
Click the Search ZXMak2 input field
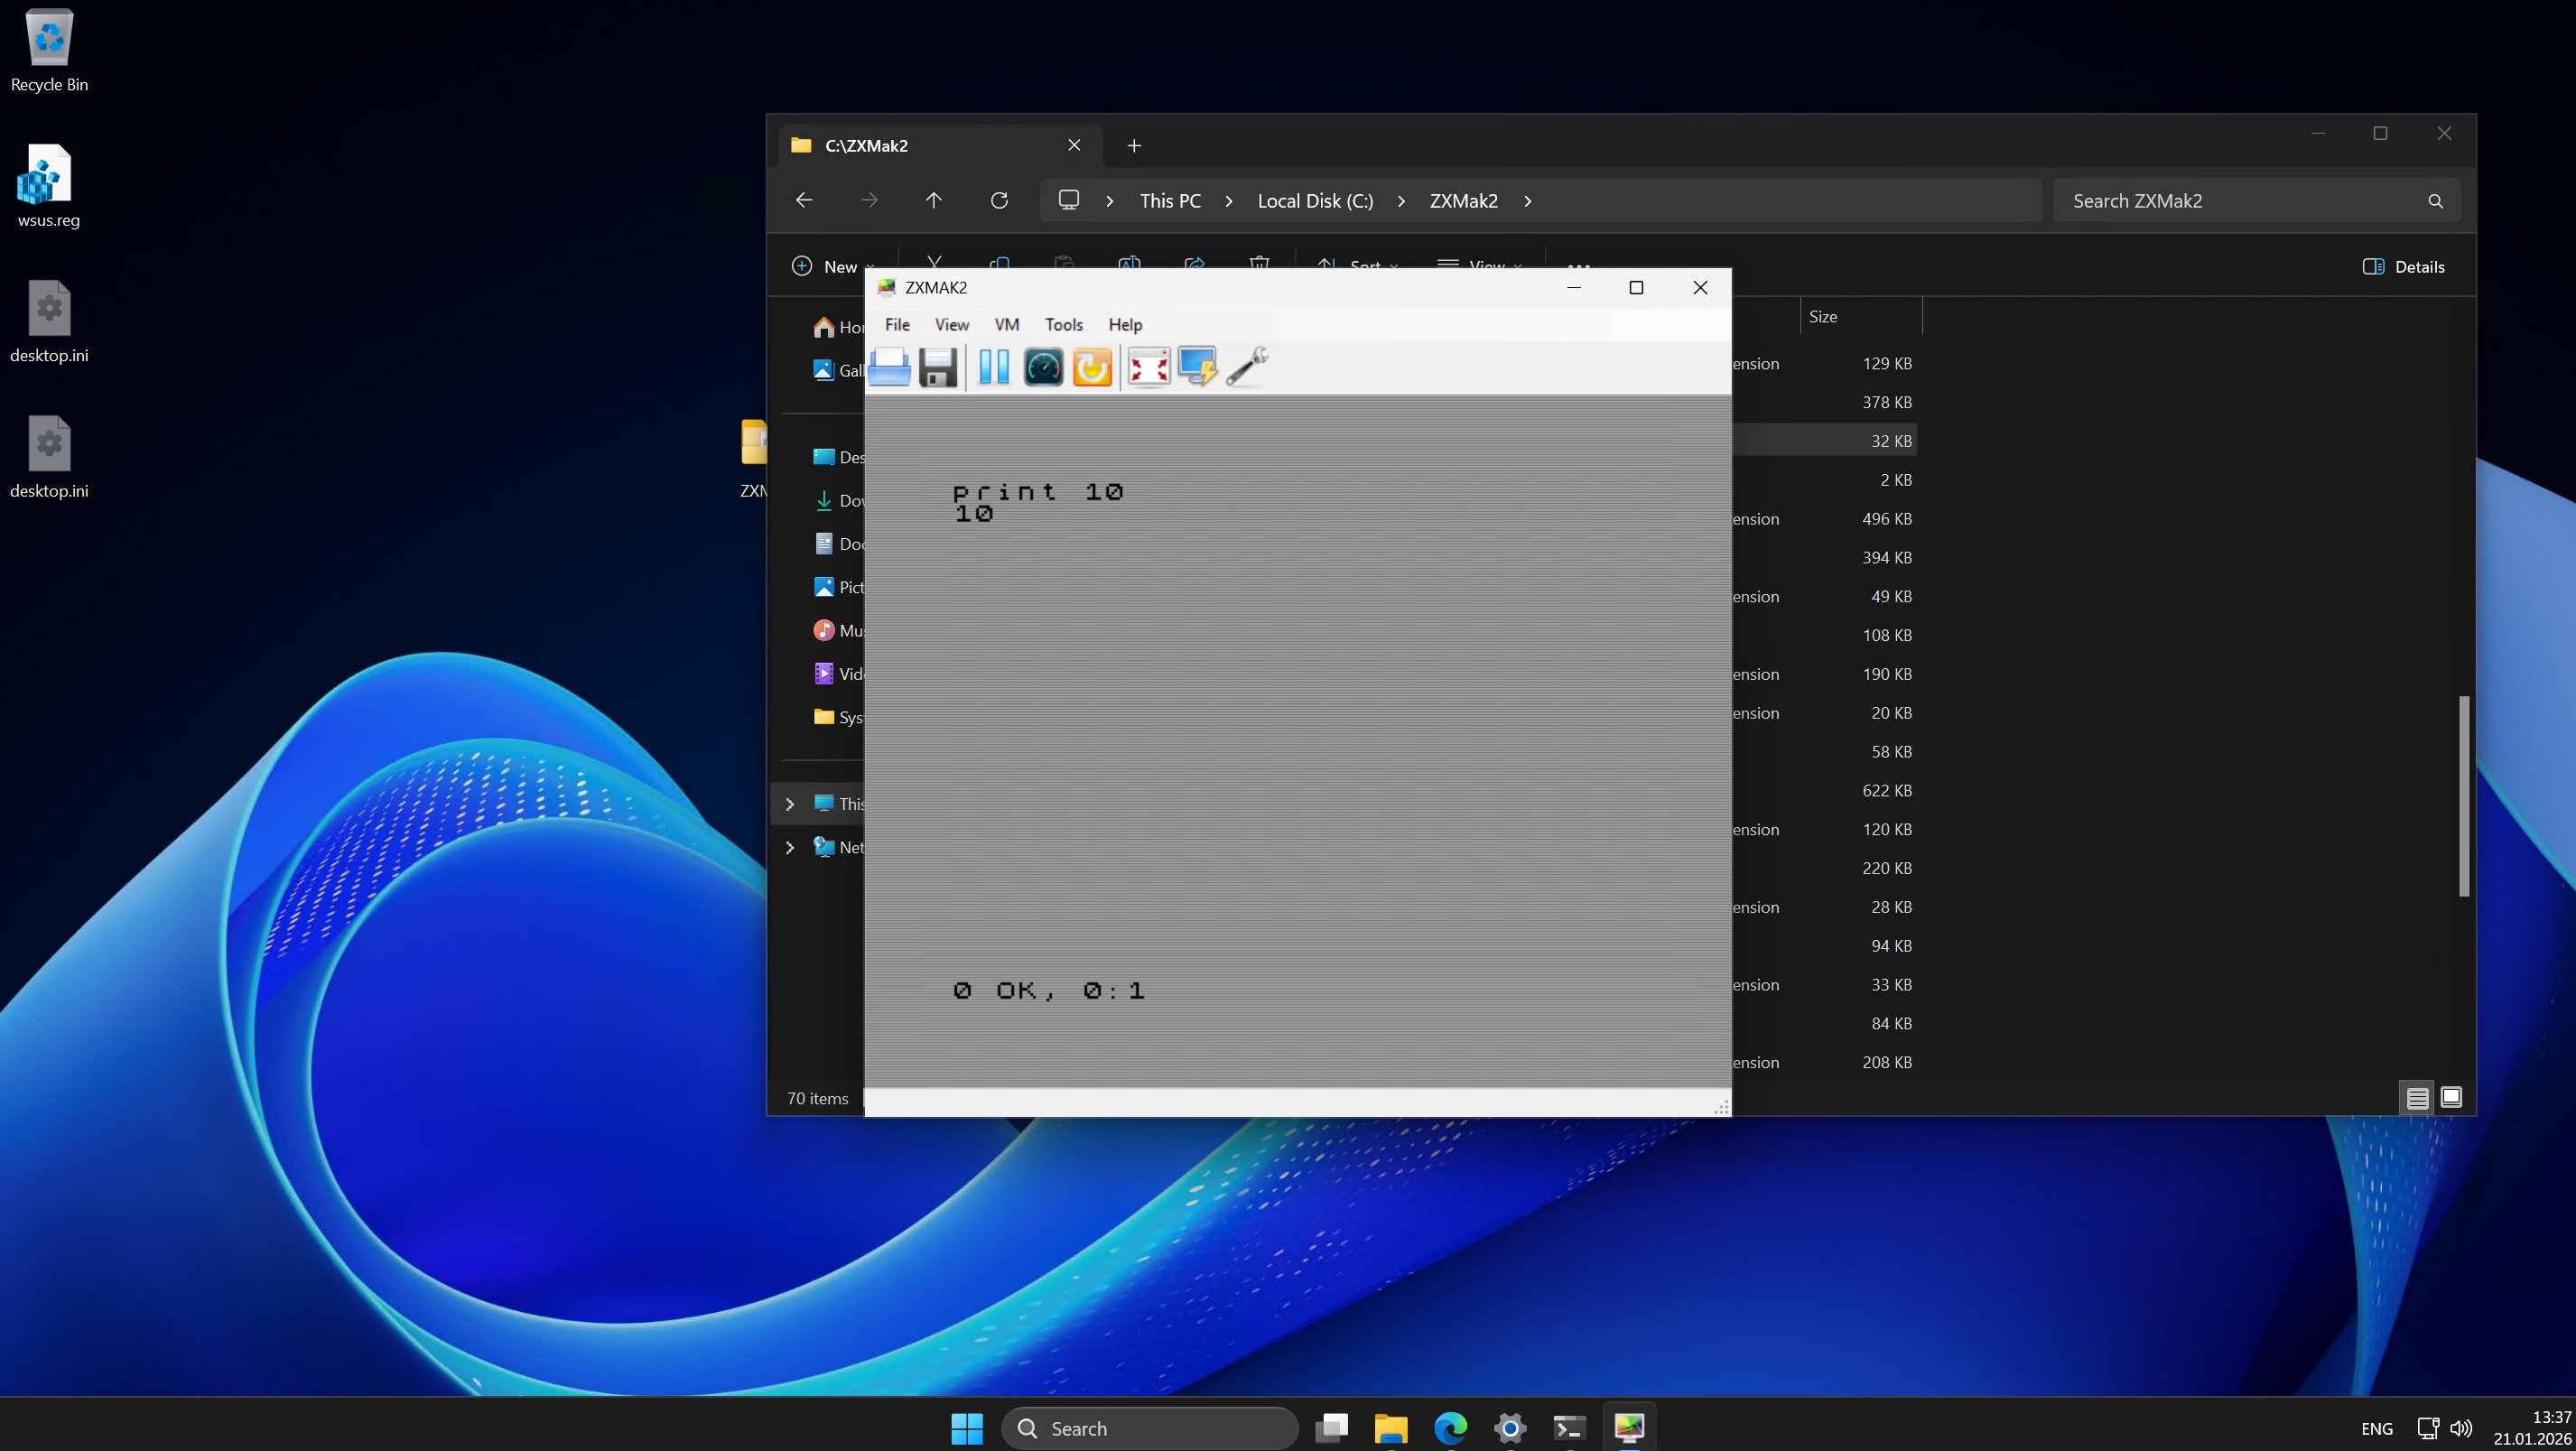[x=2240, y=200]
